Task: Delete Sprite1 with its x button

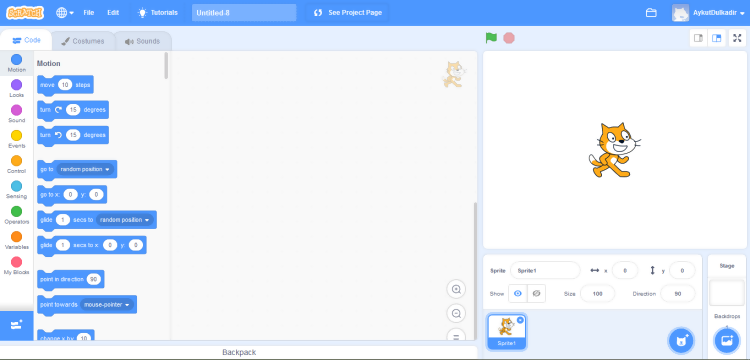Action: [x=520, y=320]
